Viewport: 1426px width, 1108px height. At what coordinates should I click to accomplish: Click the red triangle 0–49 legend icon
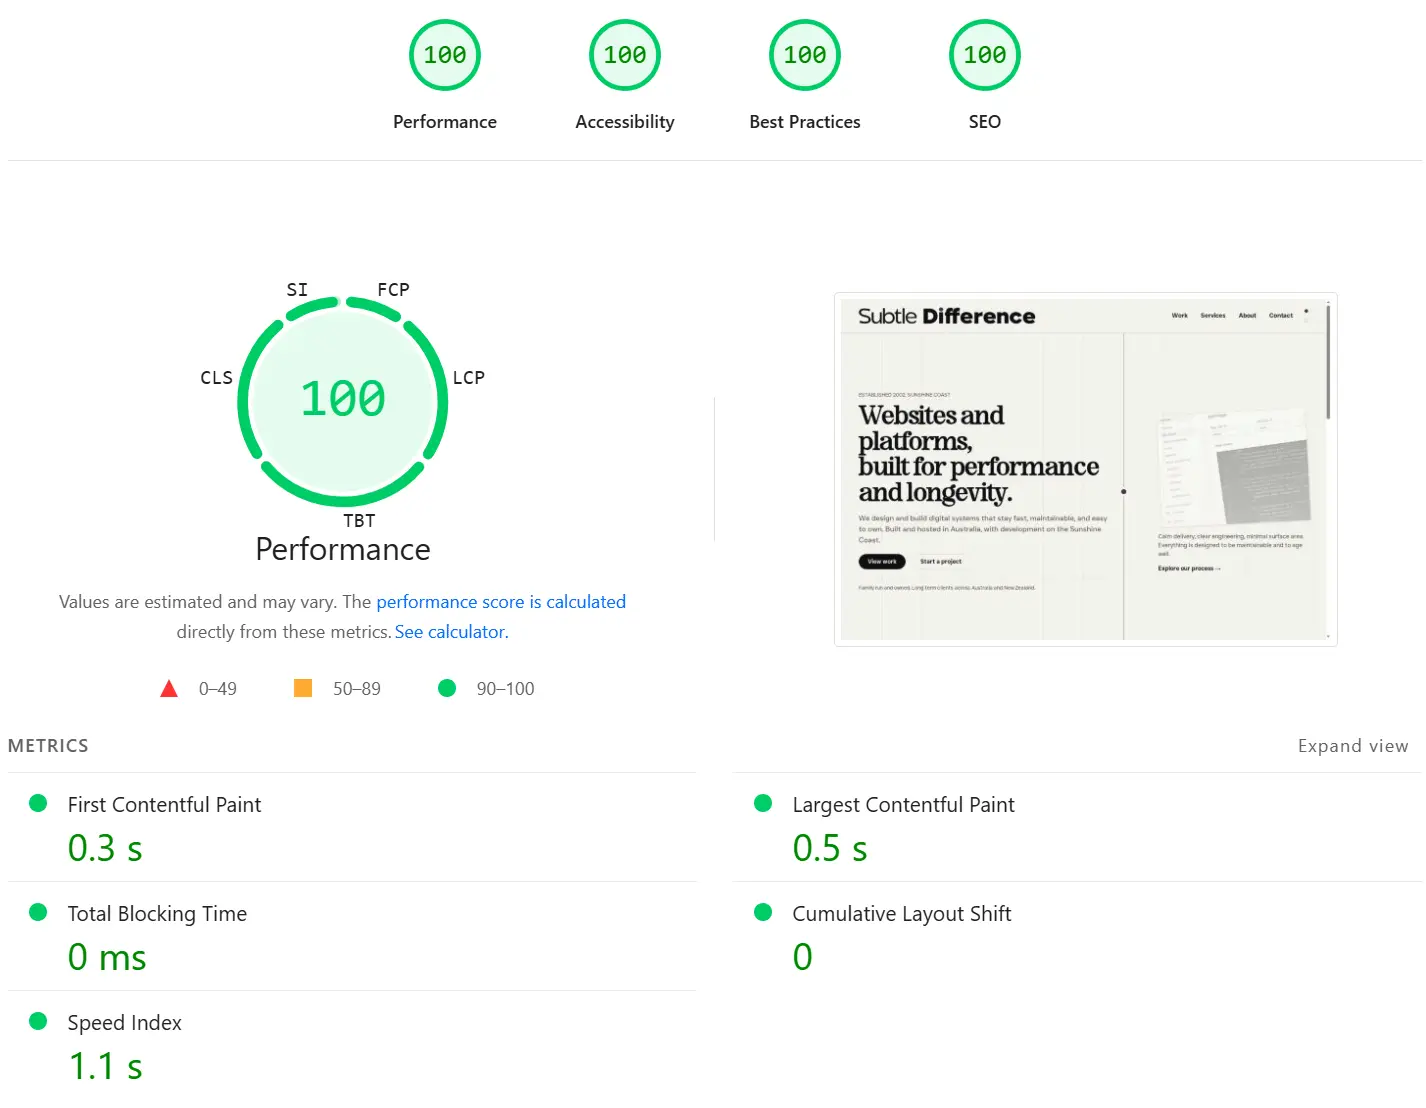coord(169,688)
